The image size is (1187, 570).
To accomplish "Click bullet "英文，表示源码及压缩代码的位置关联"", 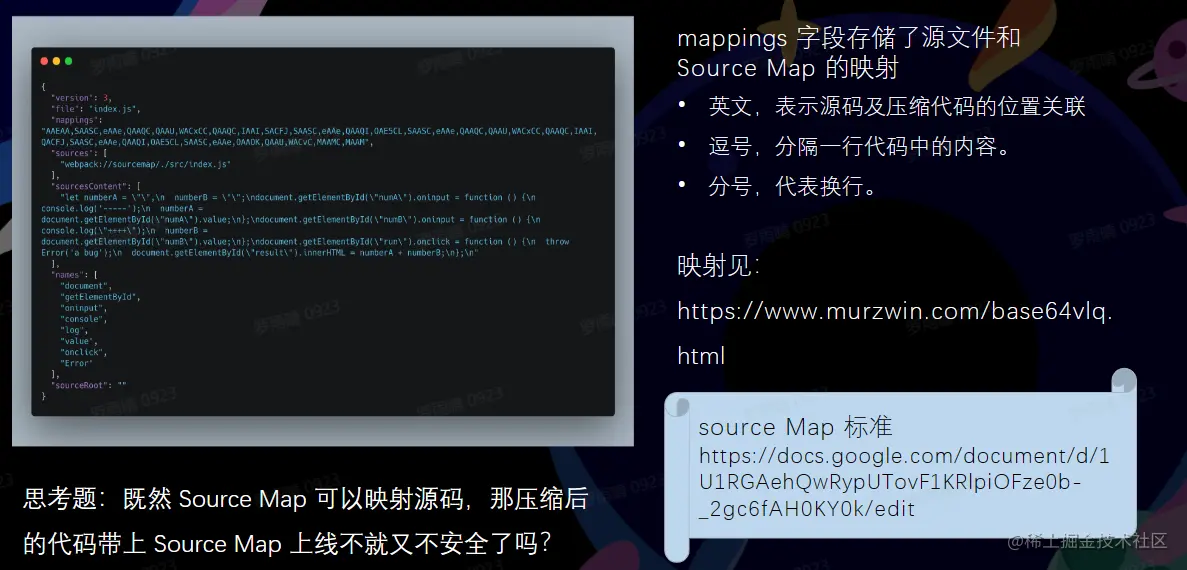I will pyautogui.click(x=897, y=107).
